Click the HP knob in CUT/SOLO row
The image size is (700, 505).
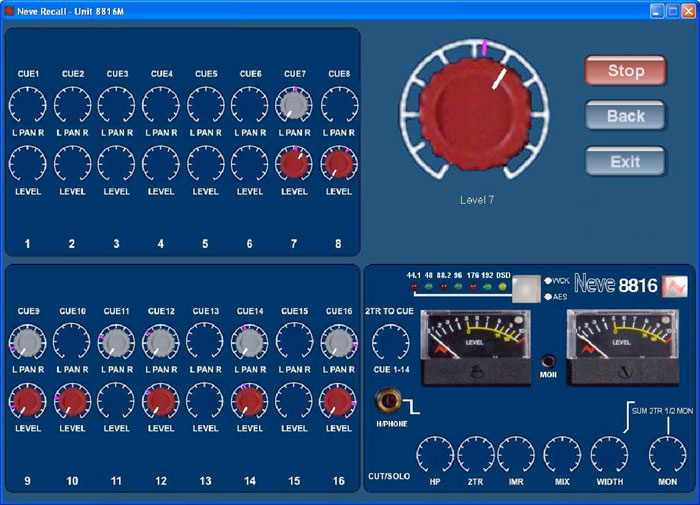click(x=433, y=455)
